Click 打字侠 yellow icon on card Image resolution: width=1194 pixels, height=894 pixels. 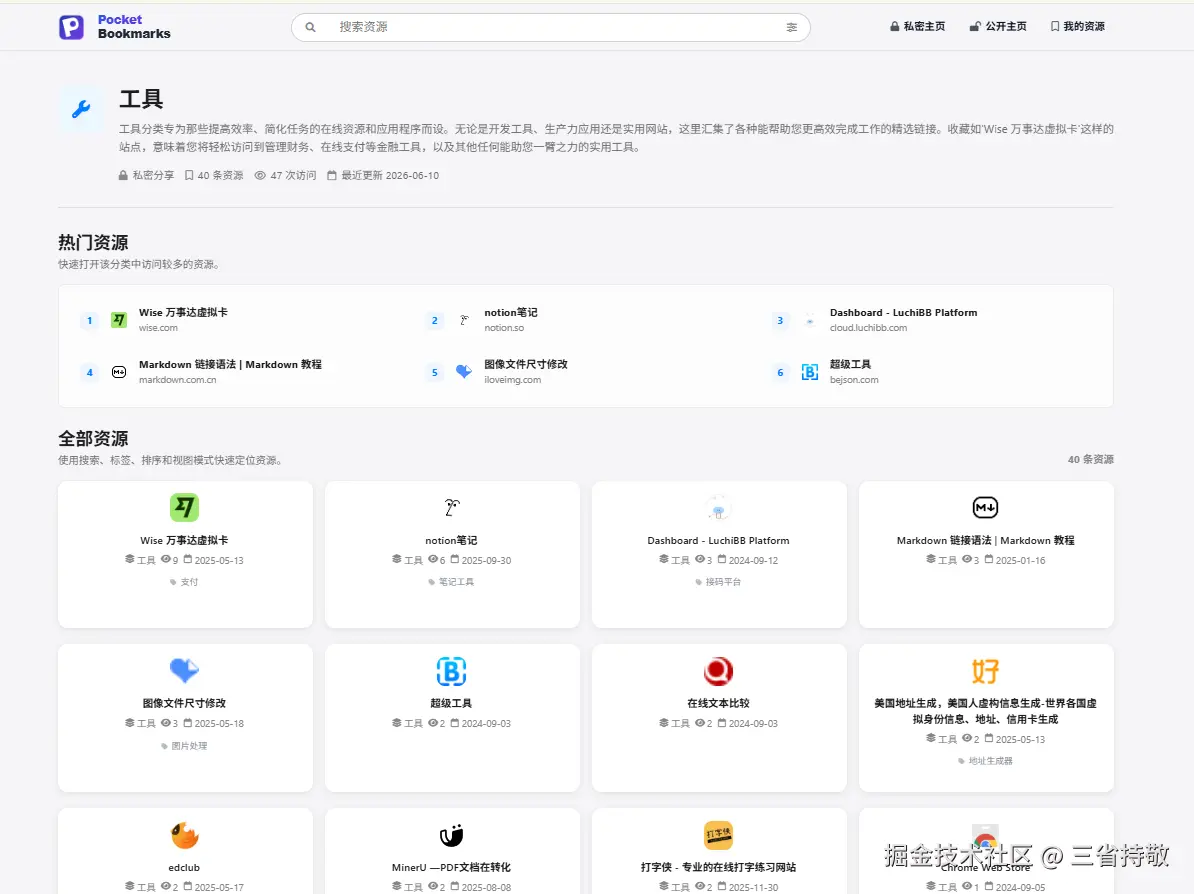coord(718,835)
